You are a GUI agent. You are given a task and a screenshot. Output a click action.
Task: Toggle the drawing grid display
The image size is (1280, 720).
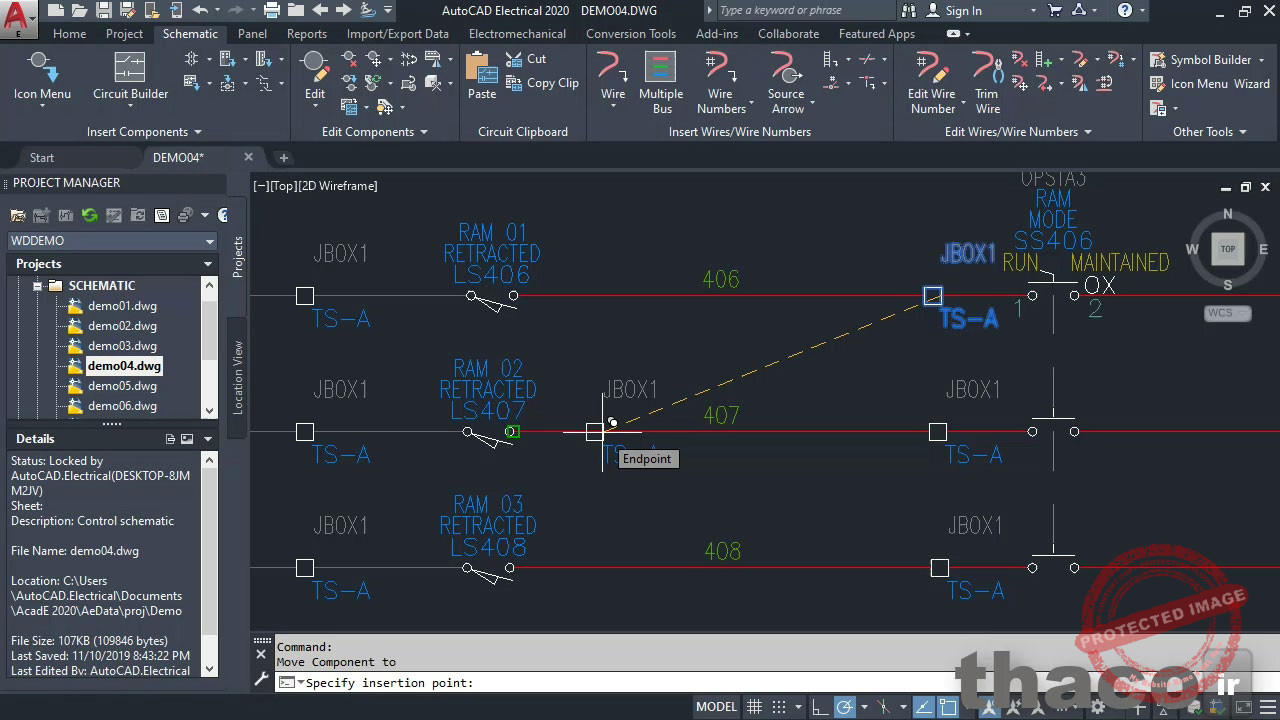pos(755,707)
